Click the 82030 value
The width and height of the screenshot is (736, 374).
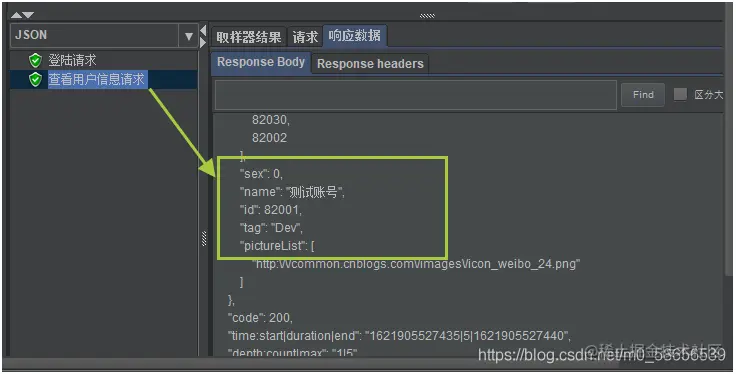[x=271, y=120]
